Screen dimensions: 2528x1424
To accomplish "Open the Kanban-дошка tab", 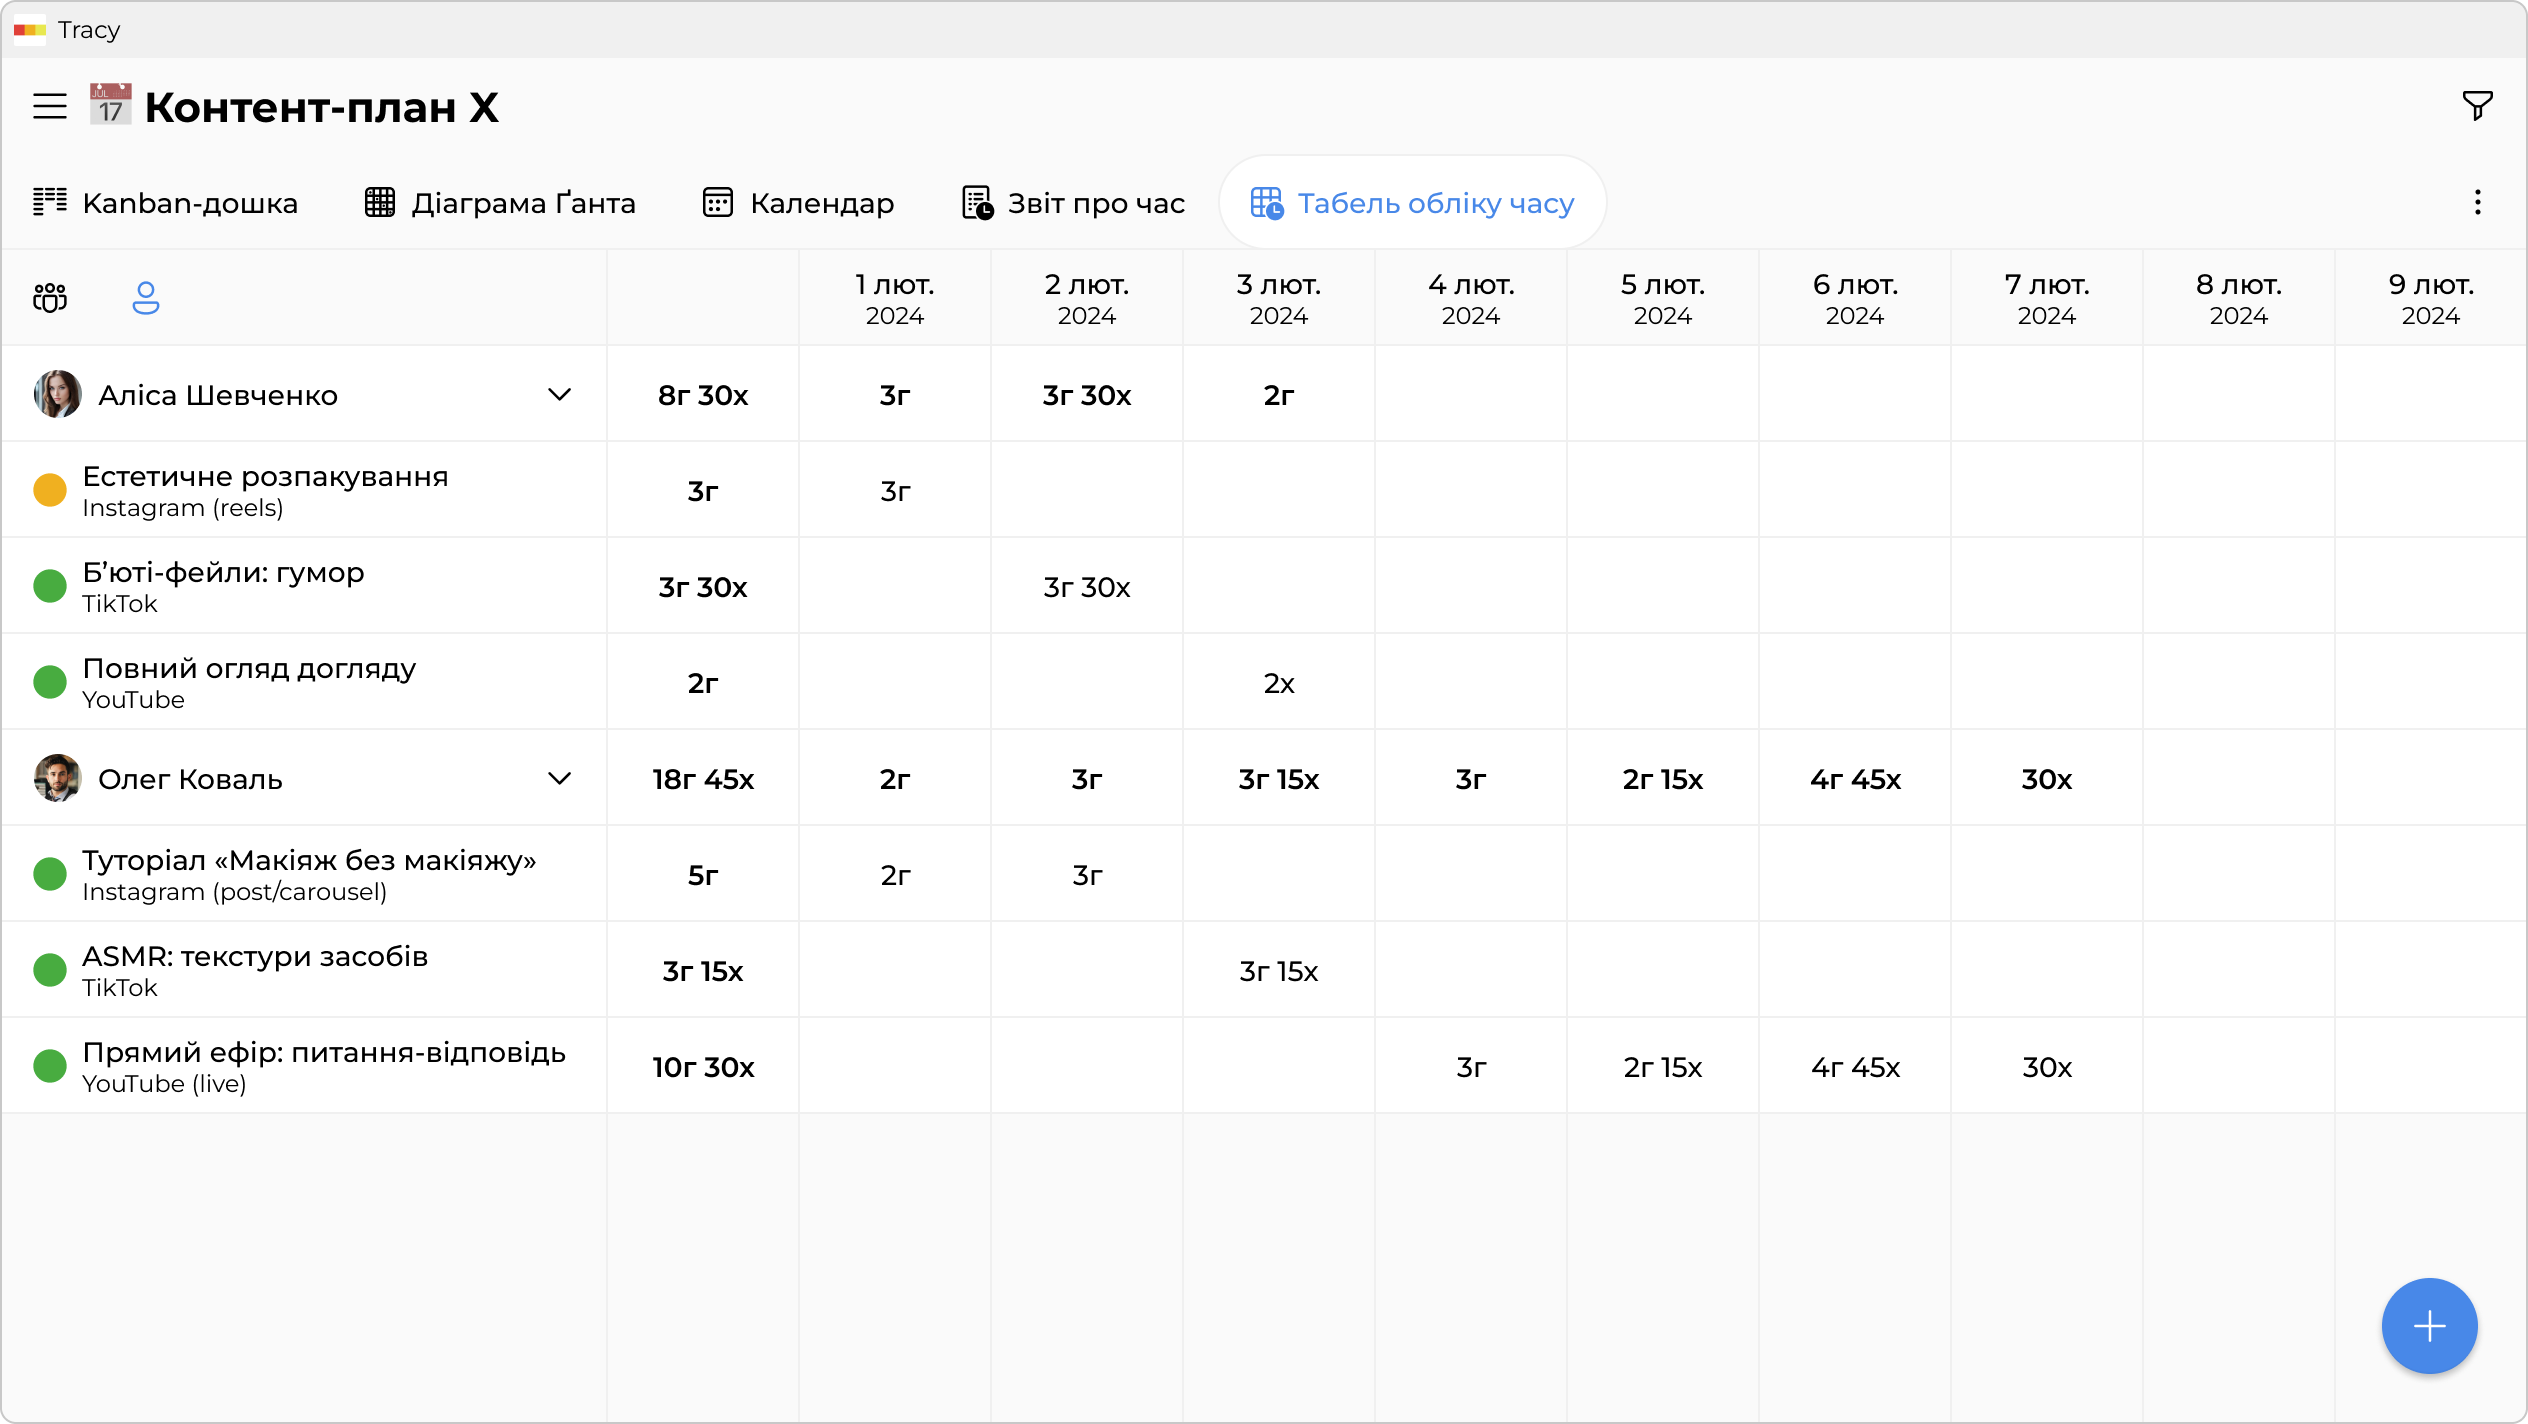I will [166, 203].
